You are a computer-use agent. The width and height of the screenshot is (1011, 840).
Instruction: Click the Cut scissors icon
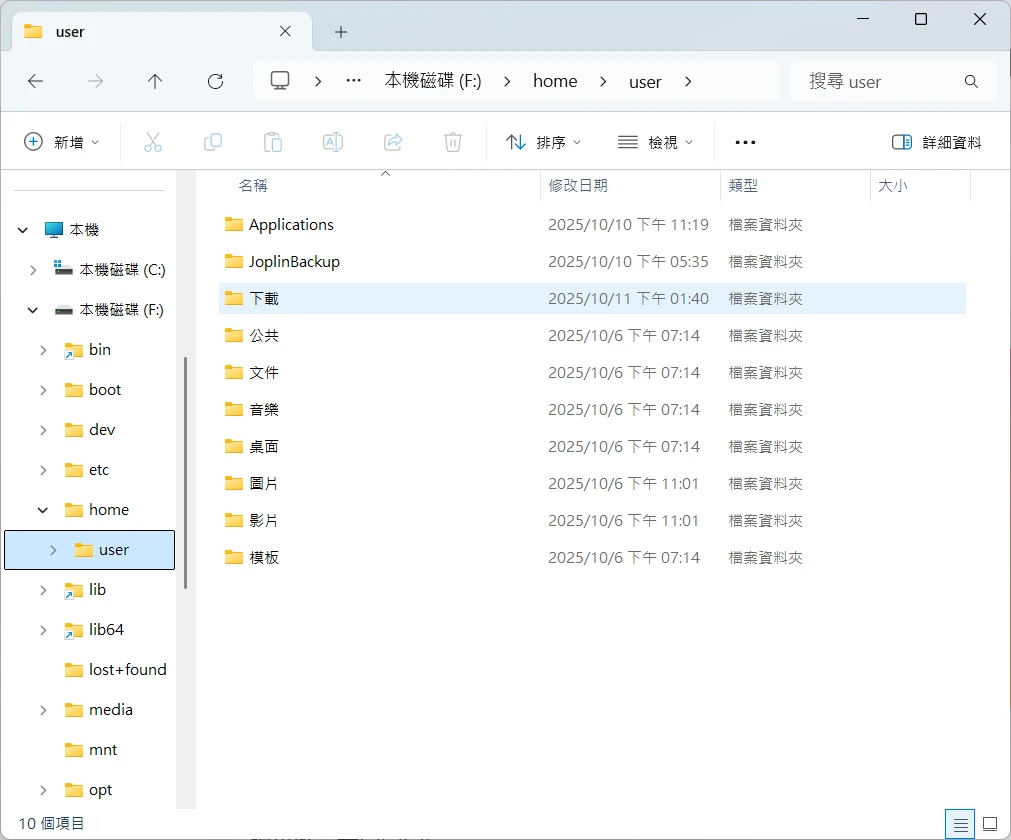(x=153, y=142)
